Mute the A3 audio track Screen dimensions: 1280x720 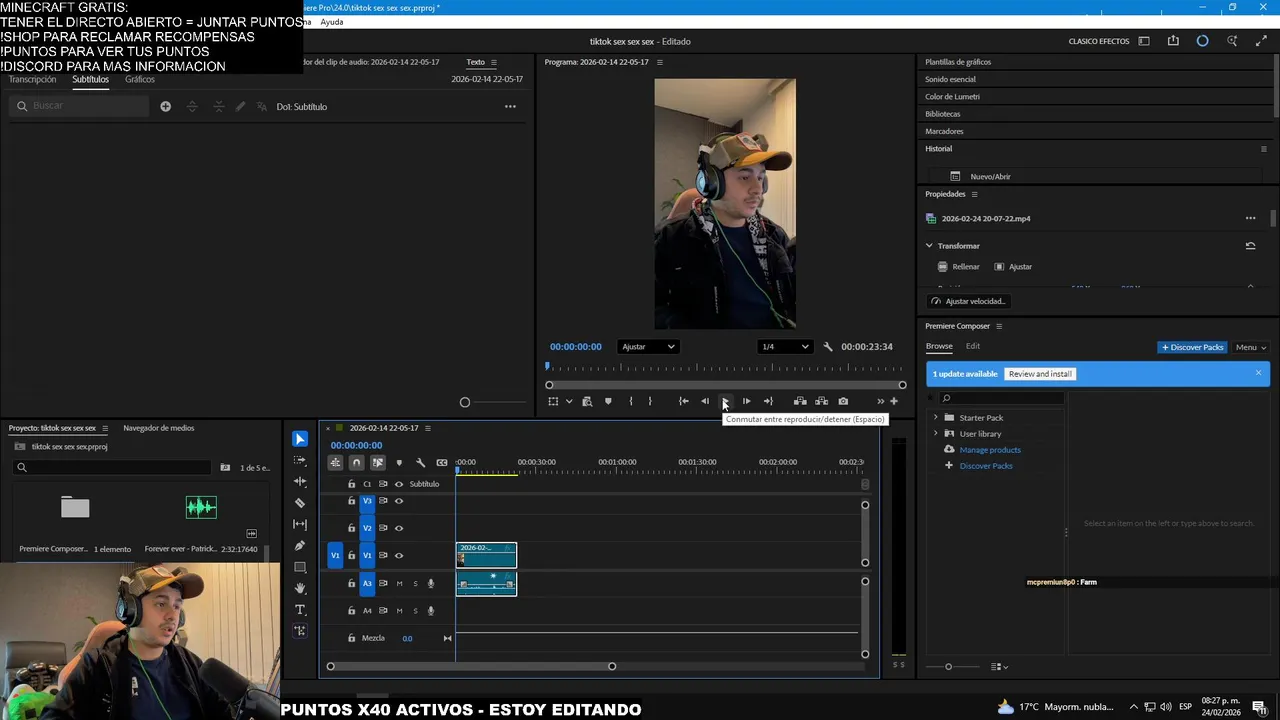[399, 583]
